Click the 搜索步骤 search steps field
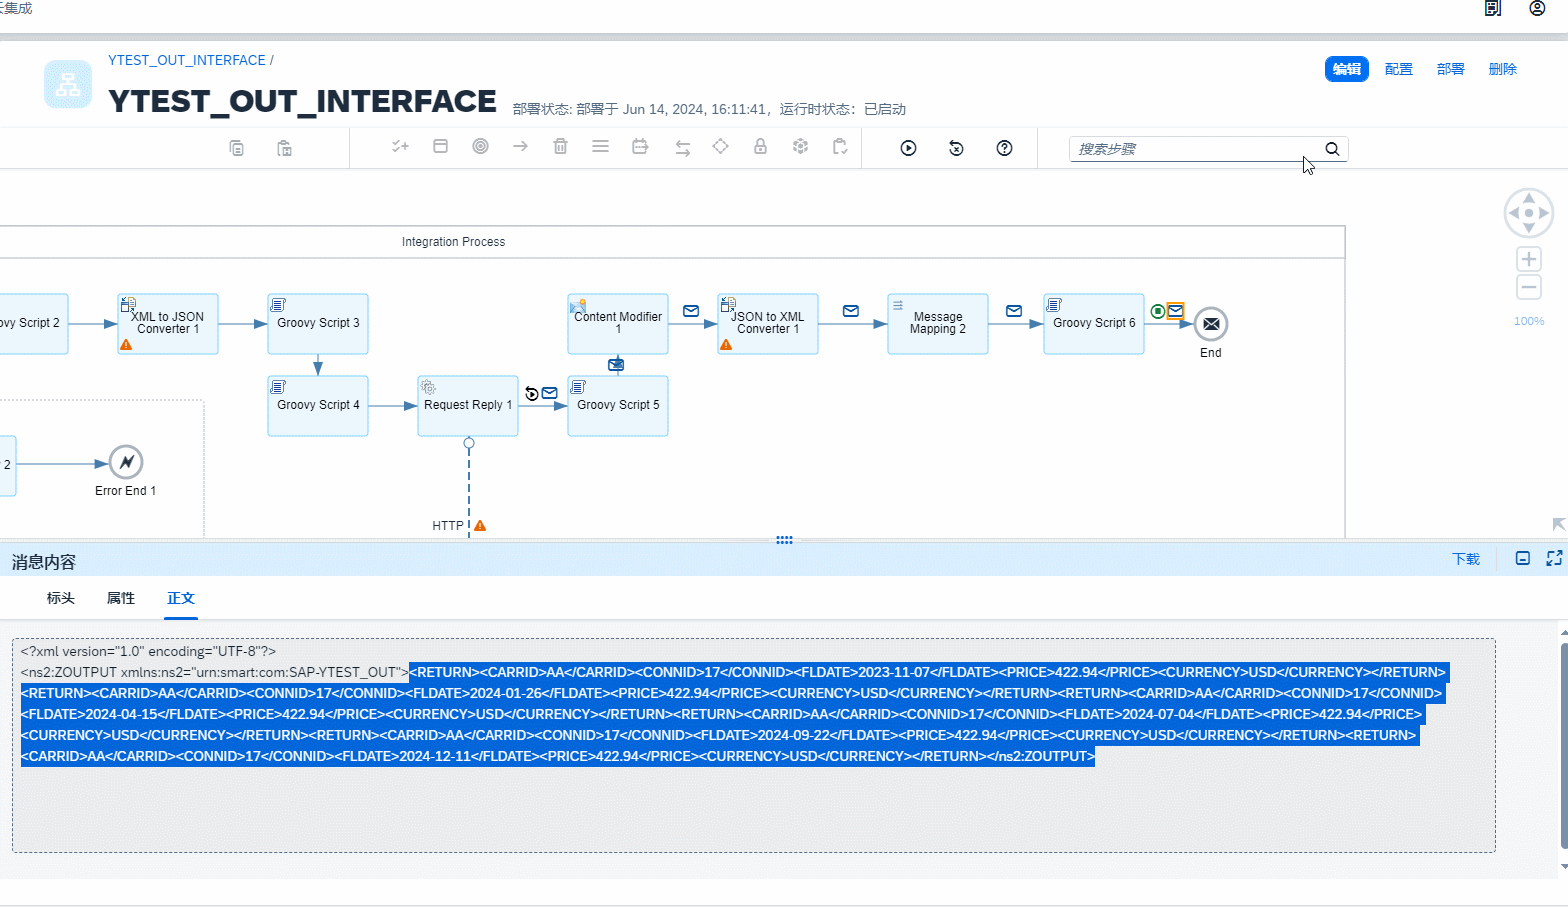 (1190, 149)
